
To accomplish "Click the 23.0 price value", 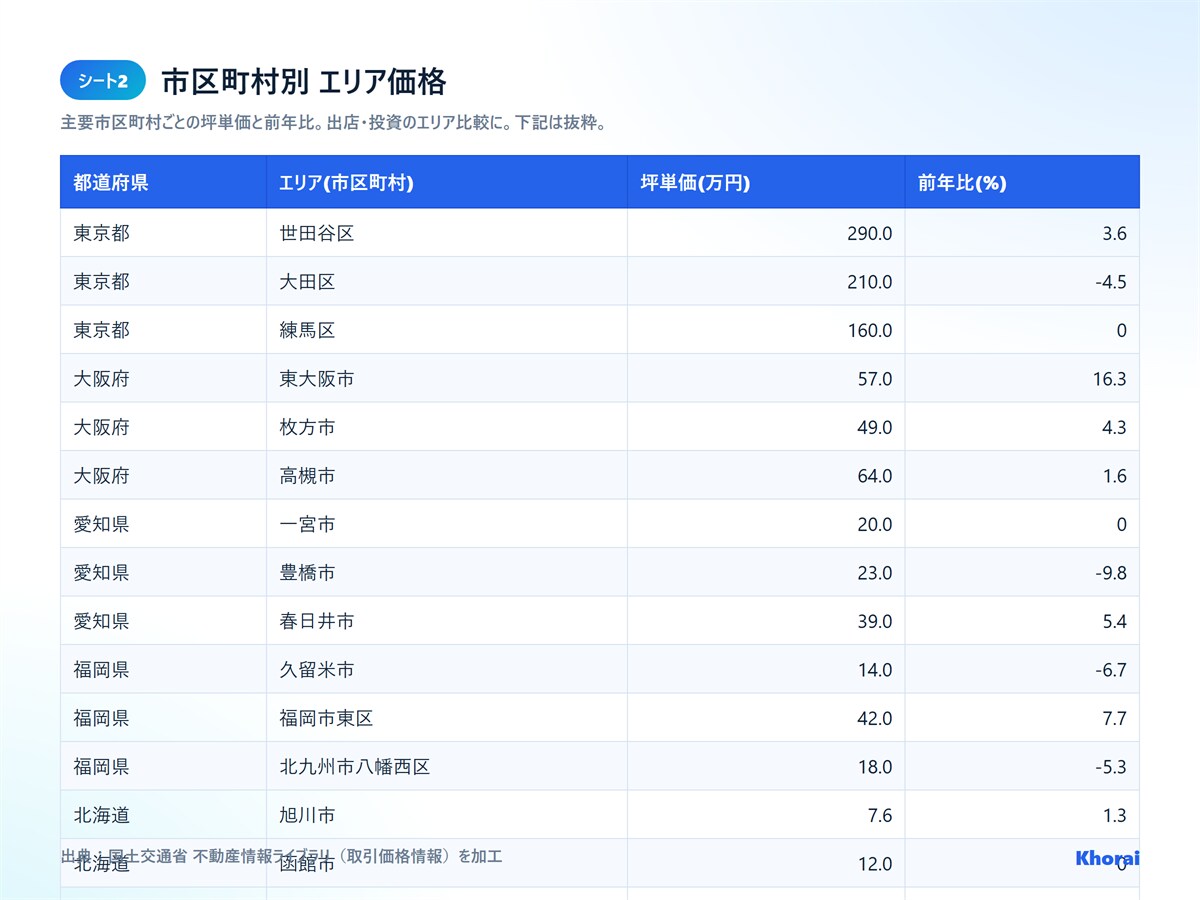I will pyautogui.click(x=875, y=573).
